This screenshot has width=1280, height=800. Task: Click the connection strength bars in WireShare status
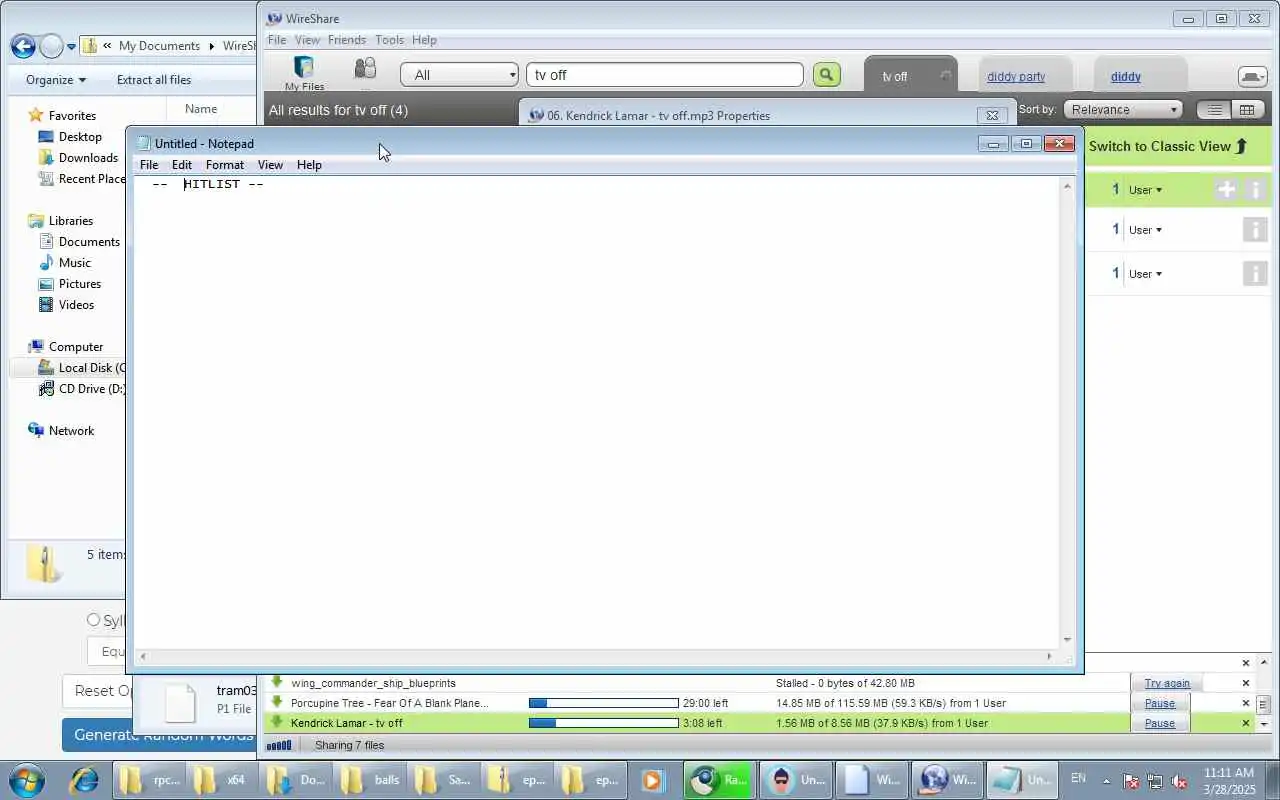[279, 745]
